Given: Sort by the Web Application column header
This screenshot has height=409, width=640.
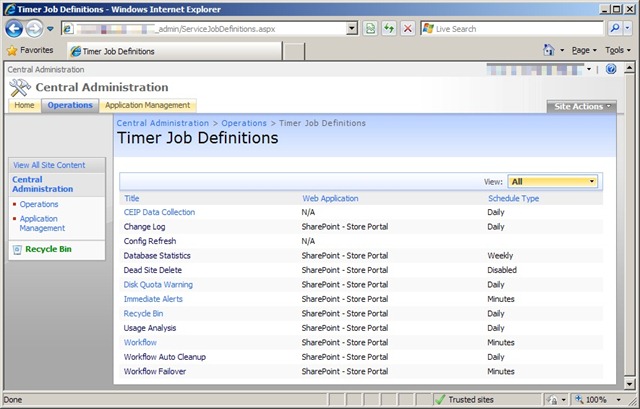Looking at the screenshot, I should click(x=330, y=198).
